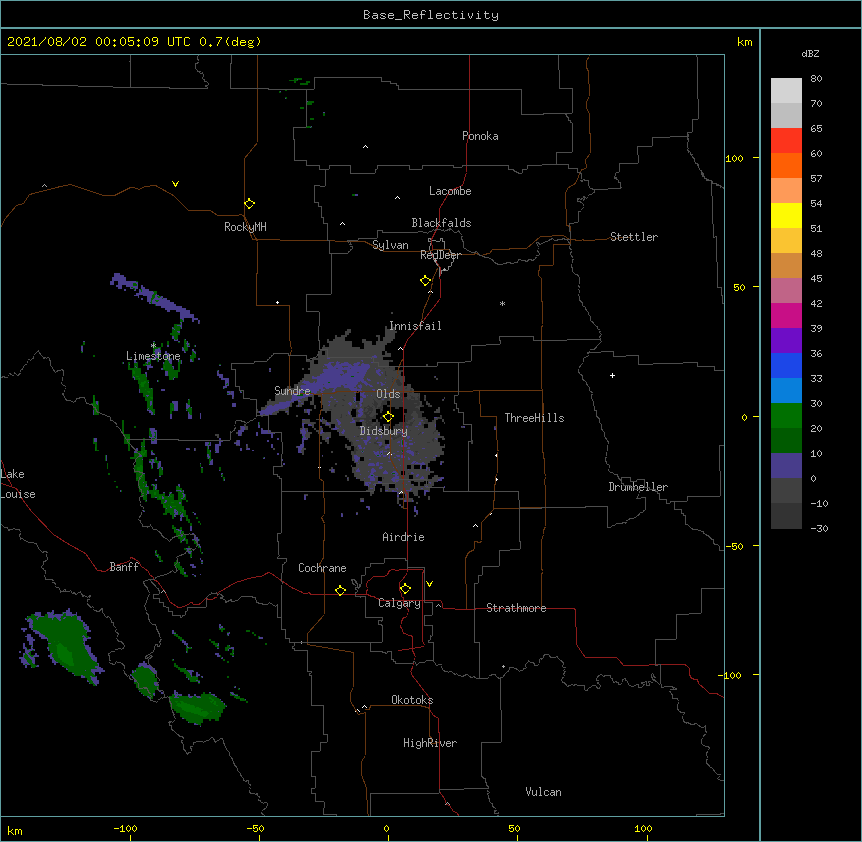The width and height of the screenshot is (862, 842).
Task: Click the dBZ legend heading
Action: pos(810,53)
